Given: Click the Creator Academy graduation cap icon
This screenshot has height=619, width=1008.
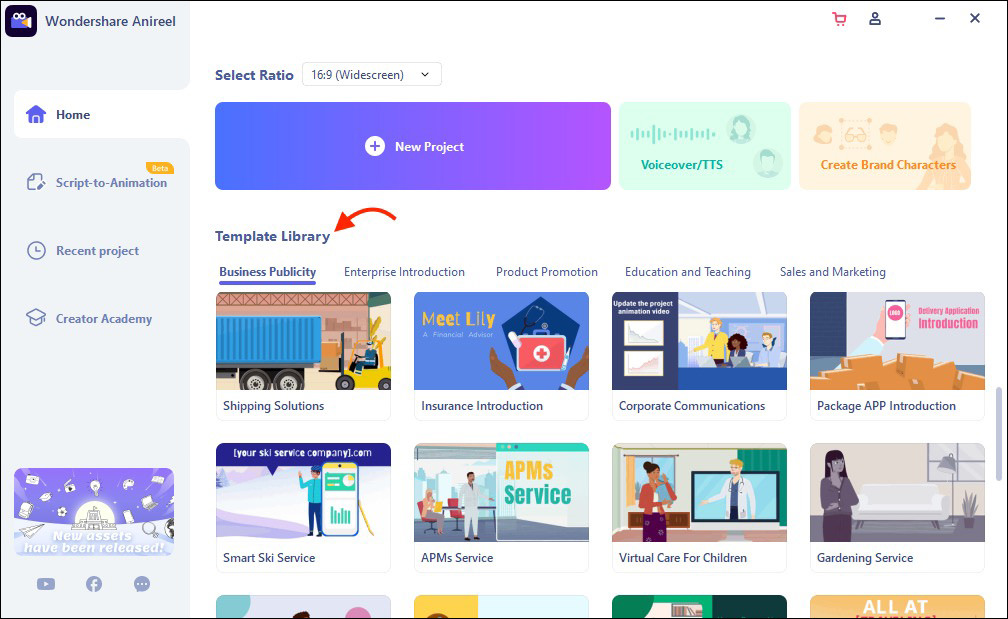Looking at the screenshot, I should (36, 318).
